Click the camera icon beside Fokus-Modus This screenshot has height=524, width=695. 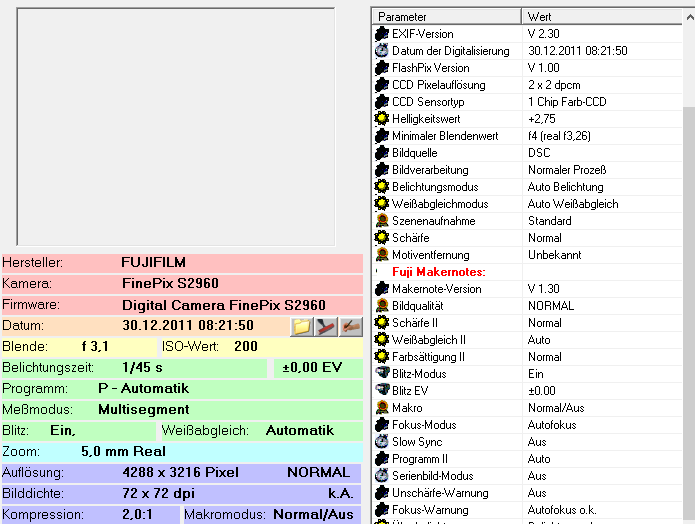coord(382,425)
